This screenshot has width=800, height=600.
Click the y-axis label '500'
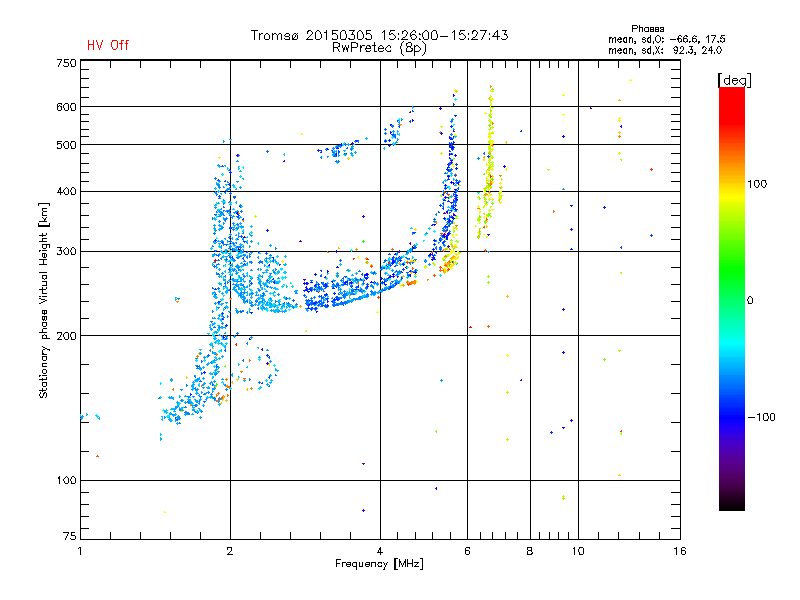point(66,145)
